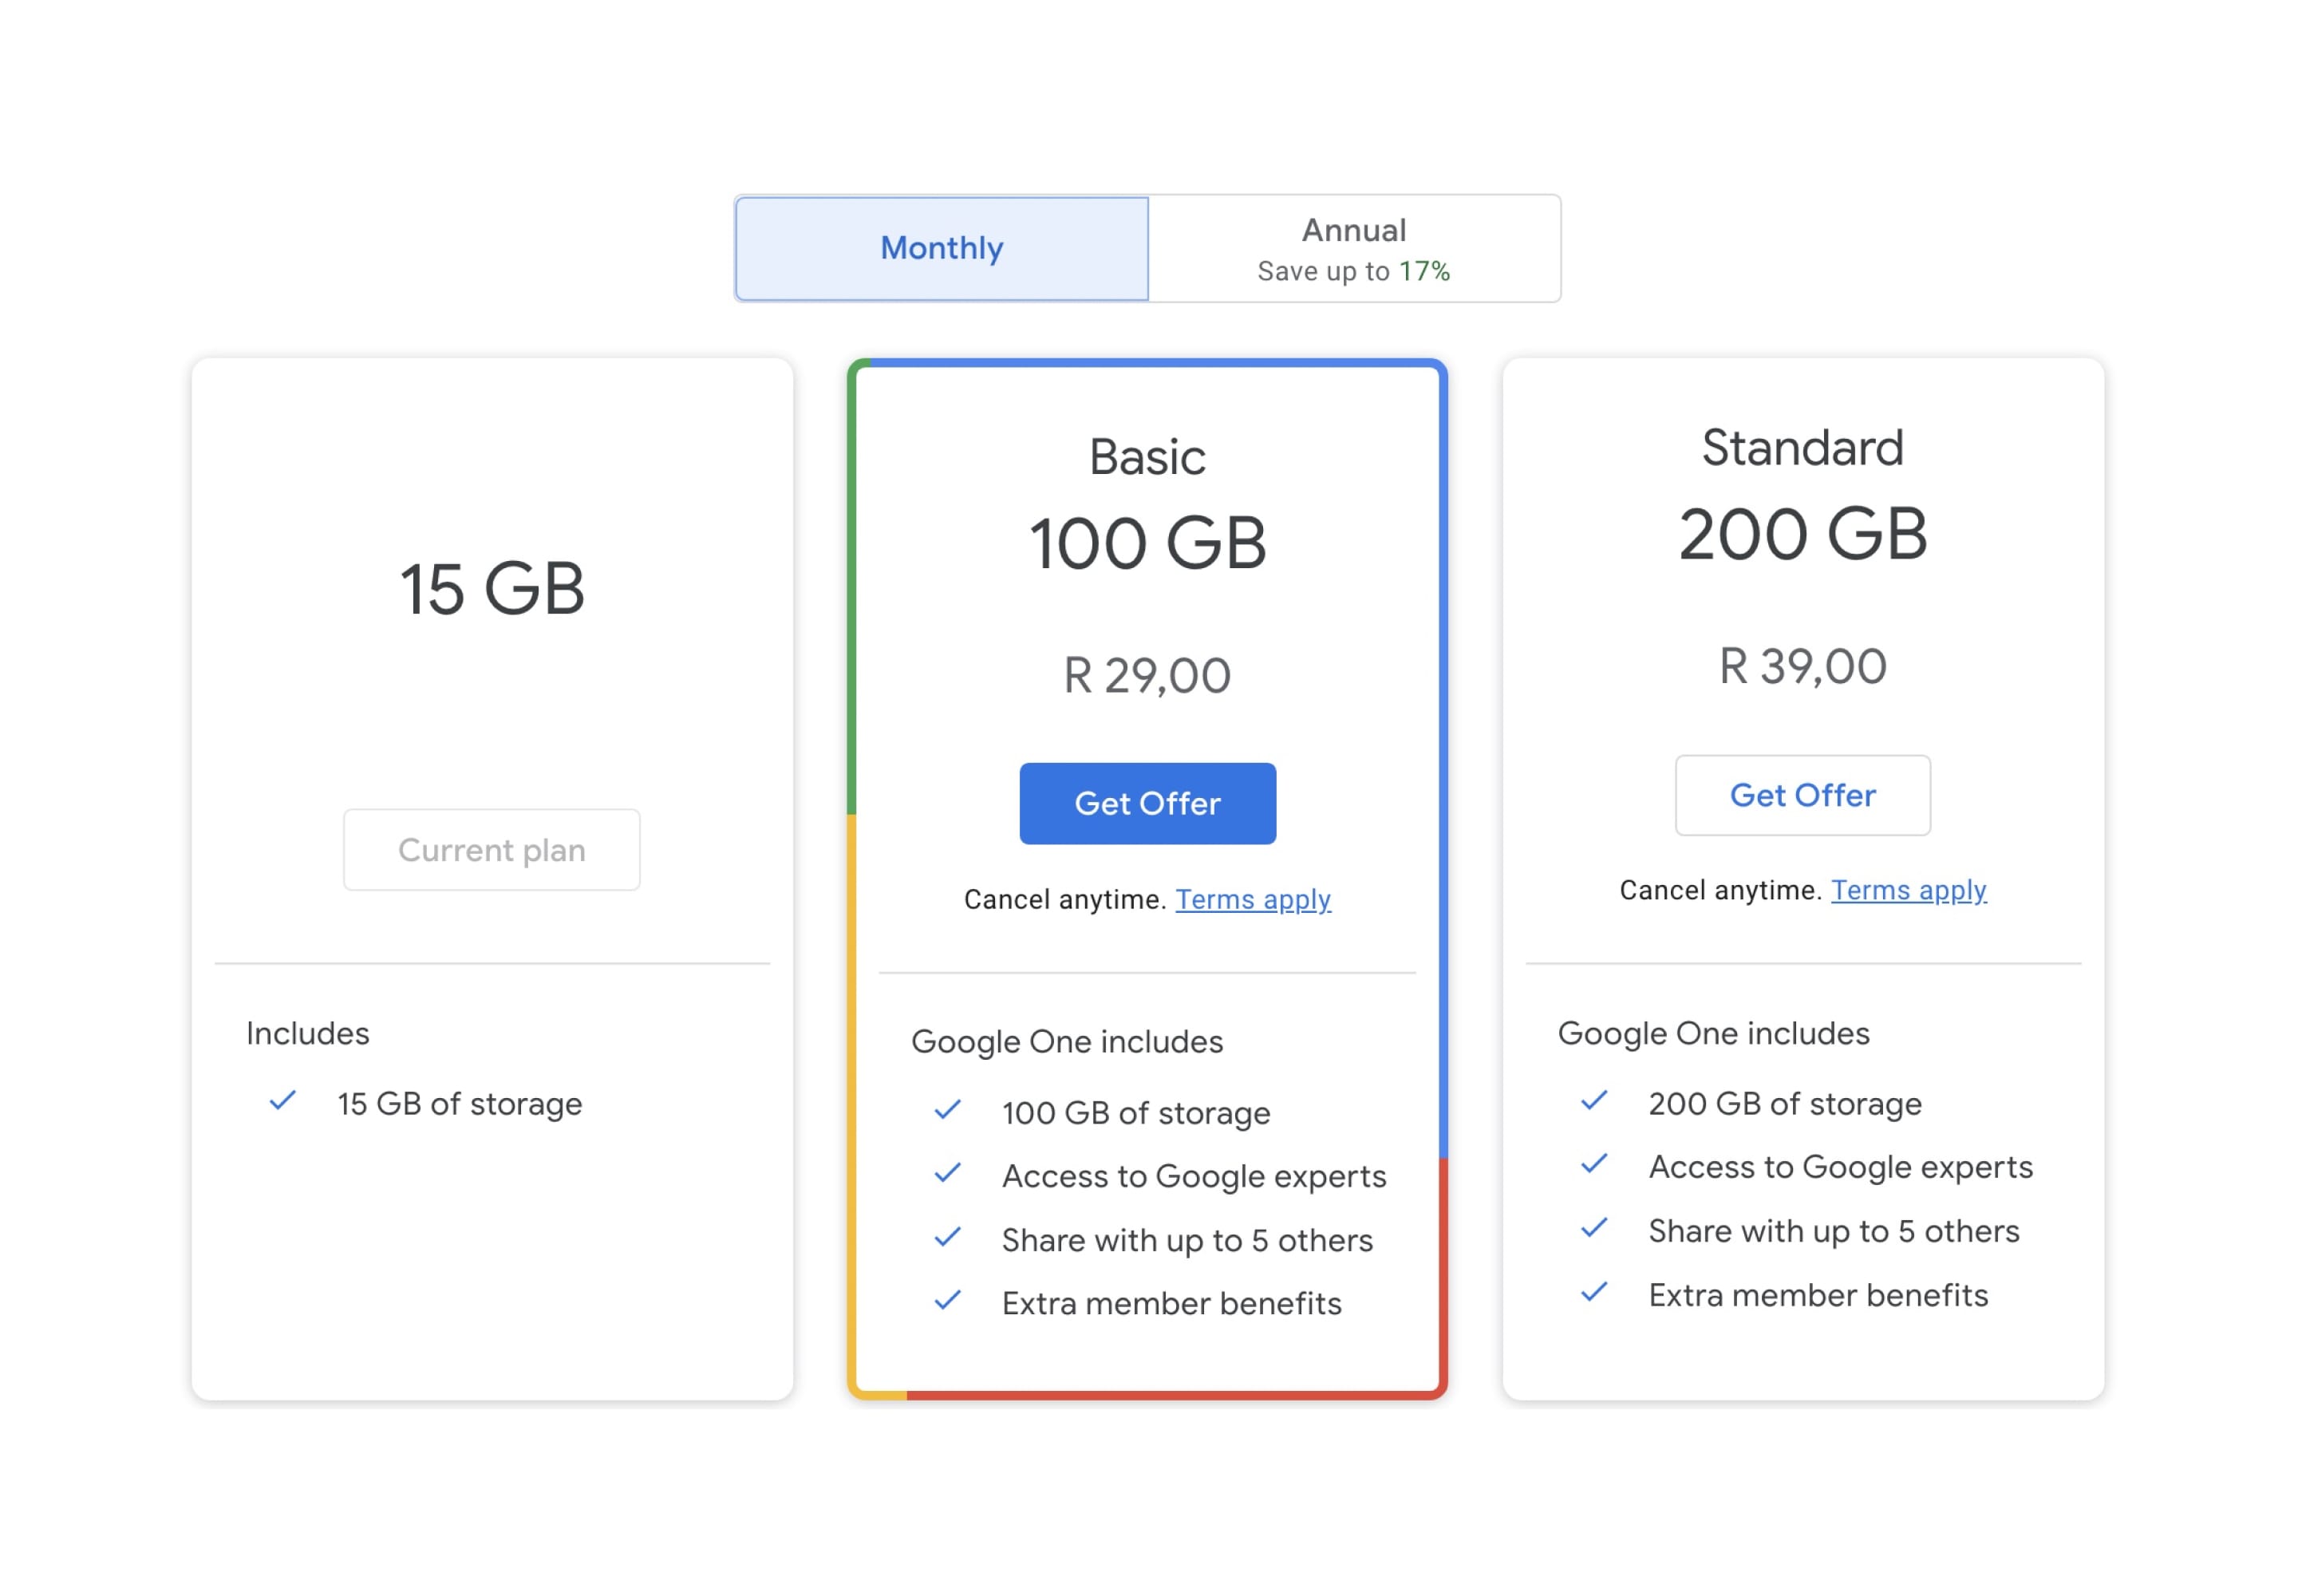2298x1596 pixels.
Task: Click Standard plan's Share with 5 others checkmark
Action: [x=1594, y=1228]
